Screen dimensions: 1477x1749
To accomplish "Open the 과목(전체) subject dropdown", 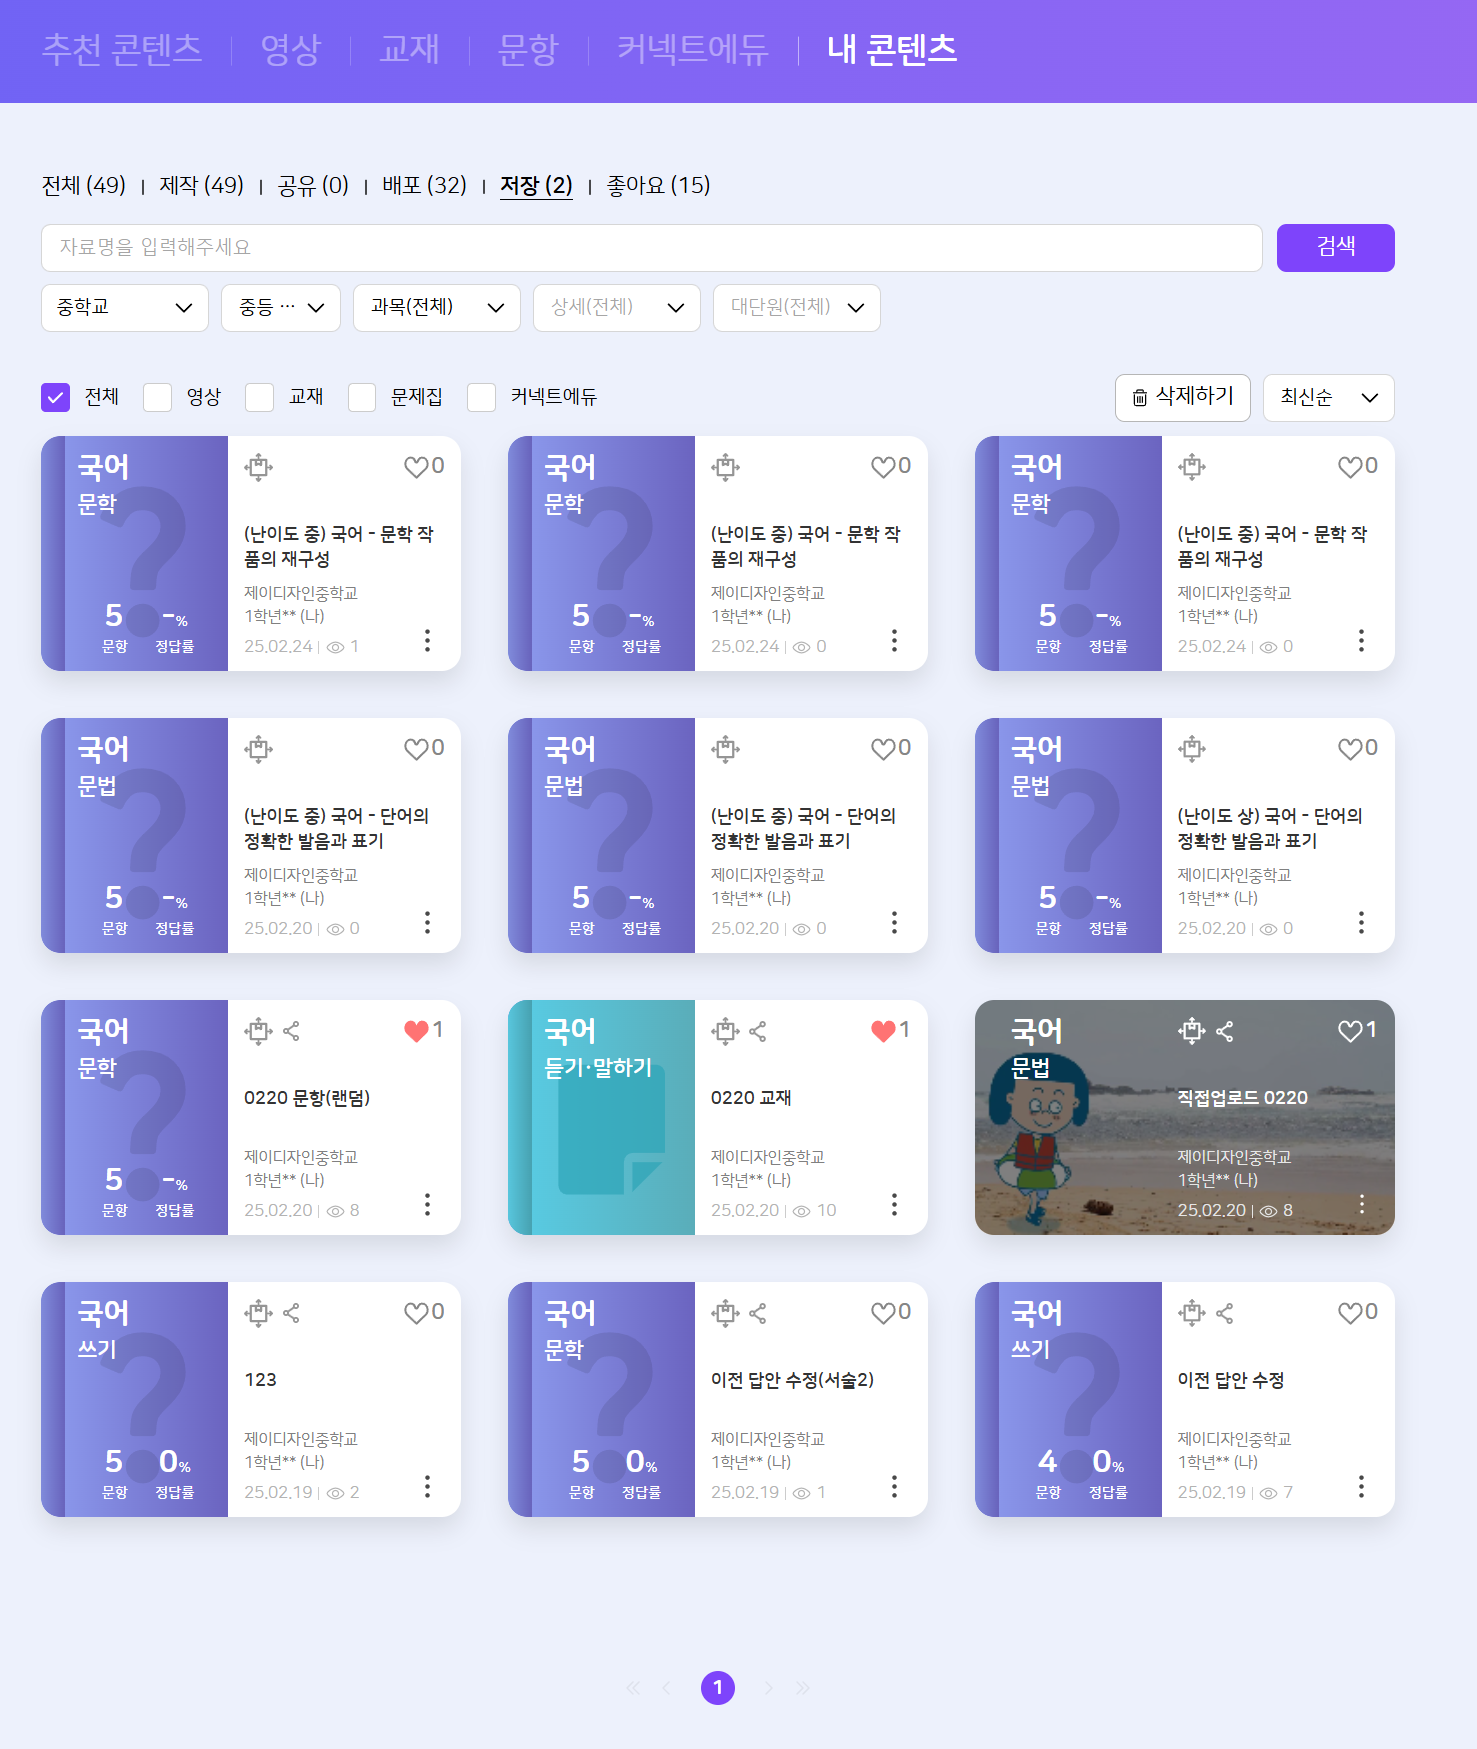I will pyautogui.click(x=436, y=308).
